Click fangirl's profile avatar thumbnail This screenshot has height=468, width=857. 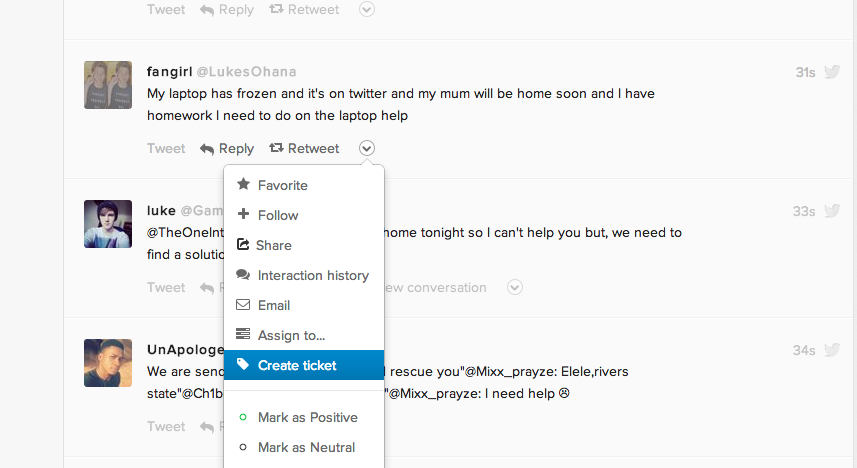108,85
